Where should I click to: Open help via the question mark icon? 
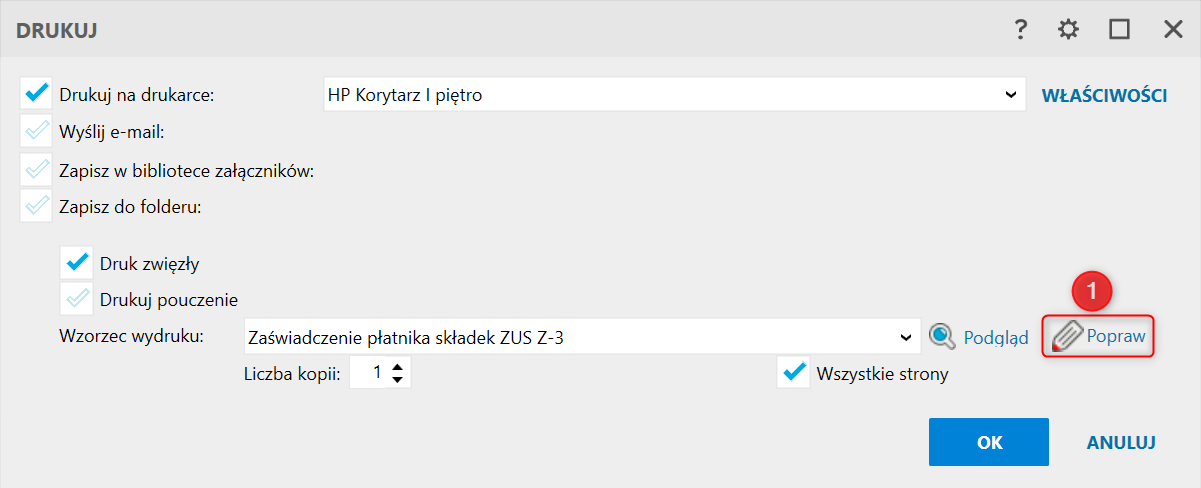tap(1020, 30)
